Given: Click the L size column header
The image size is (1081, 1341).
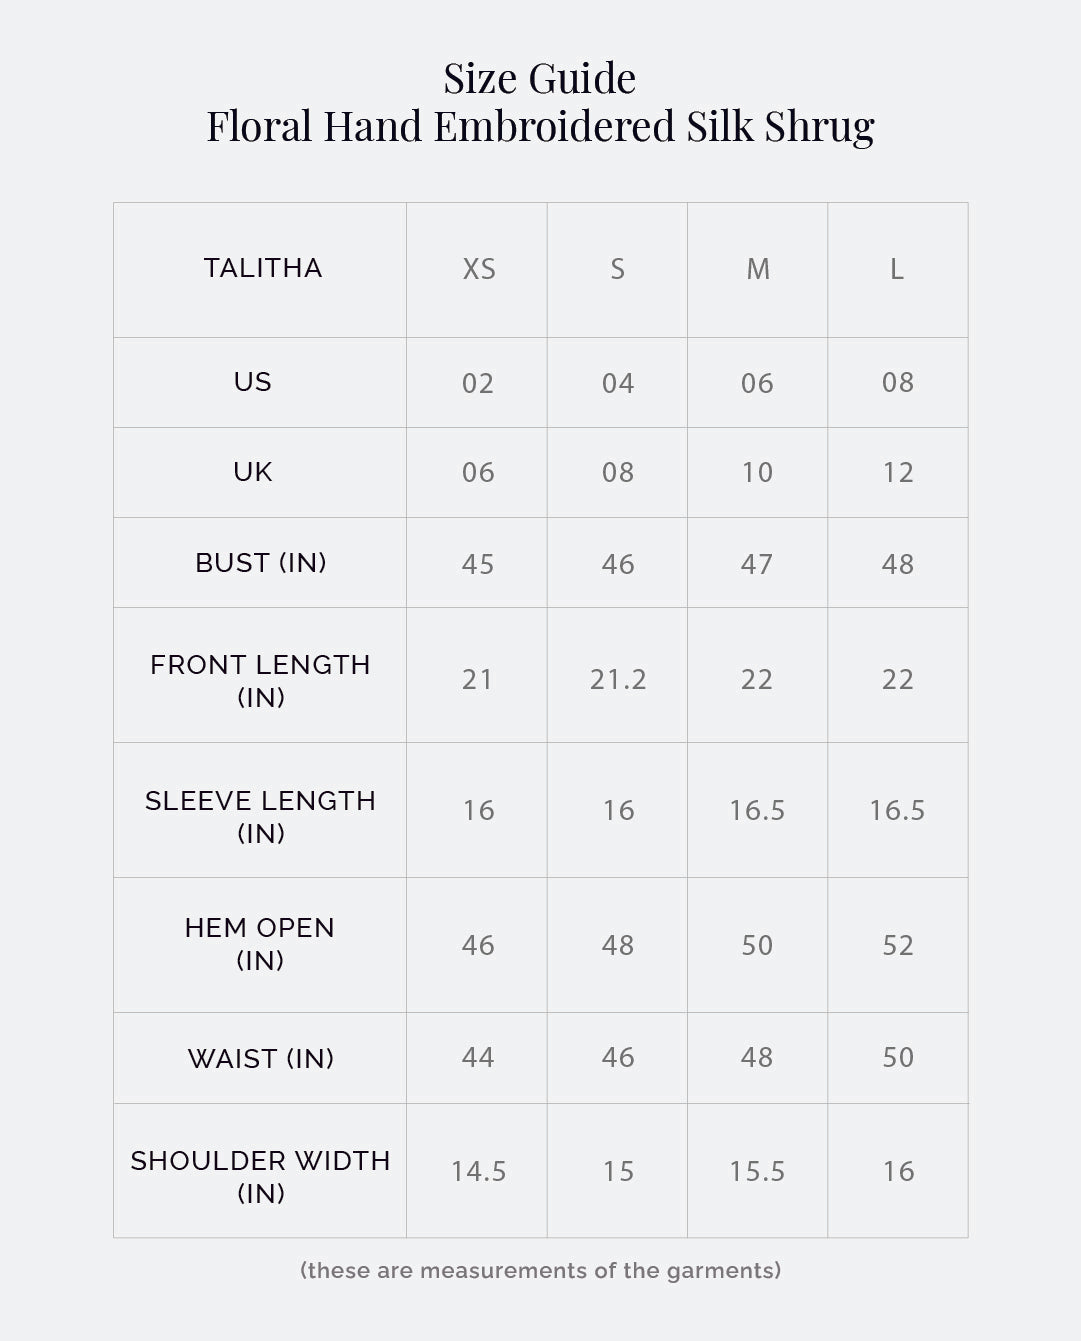Looking at the screenshot, I should click(x=897, y=269).
